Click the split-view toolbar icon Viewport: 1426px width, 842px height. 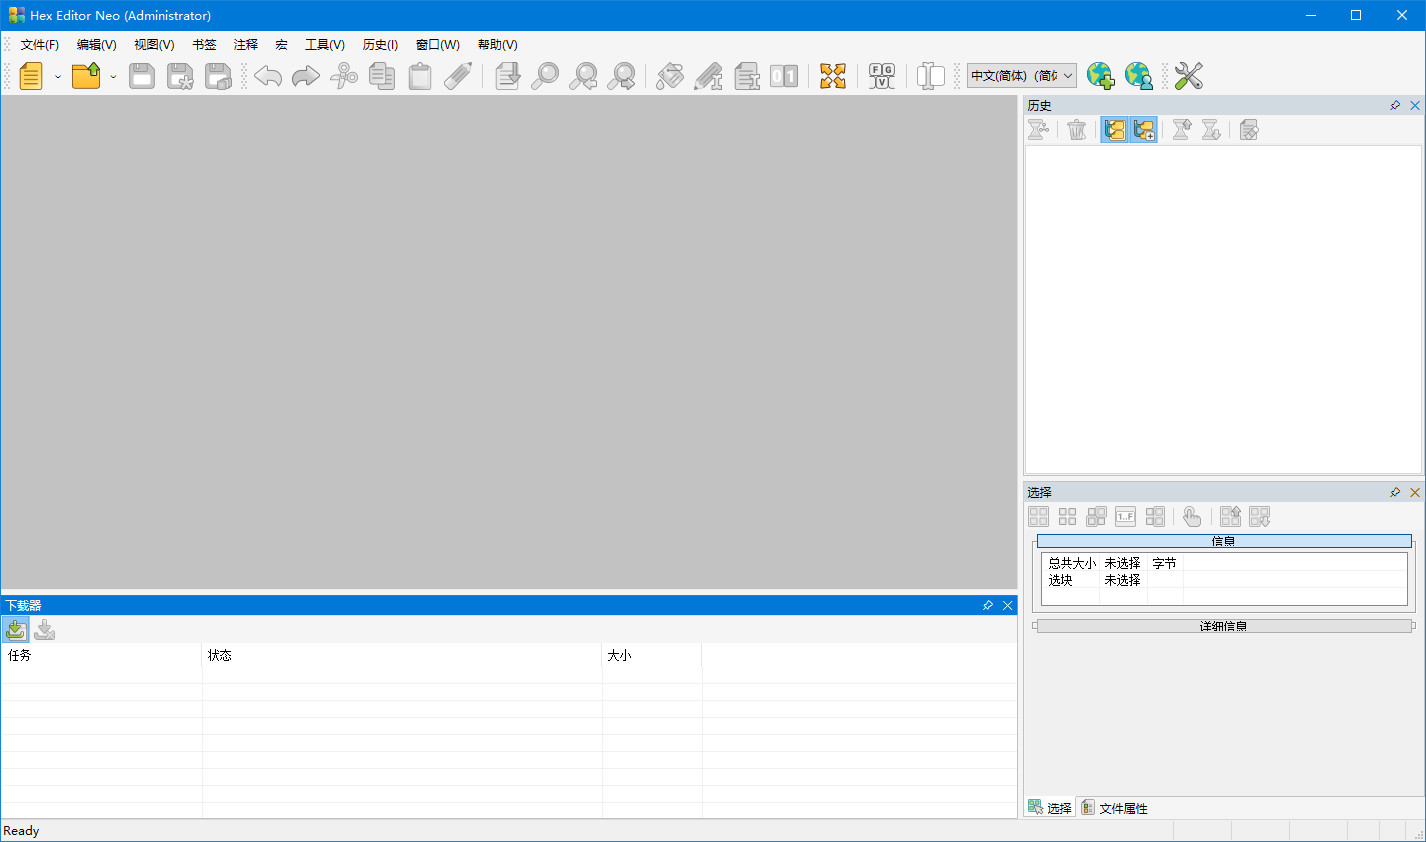929,76
